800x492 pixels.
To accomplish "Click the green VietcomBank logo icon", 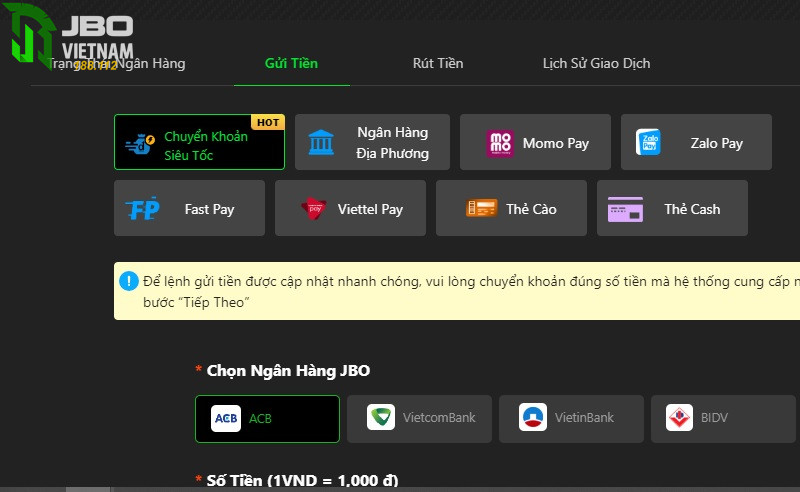I will 381,417.
